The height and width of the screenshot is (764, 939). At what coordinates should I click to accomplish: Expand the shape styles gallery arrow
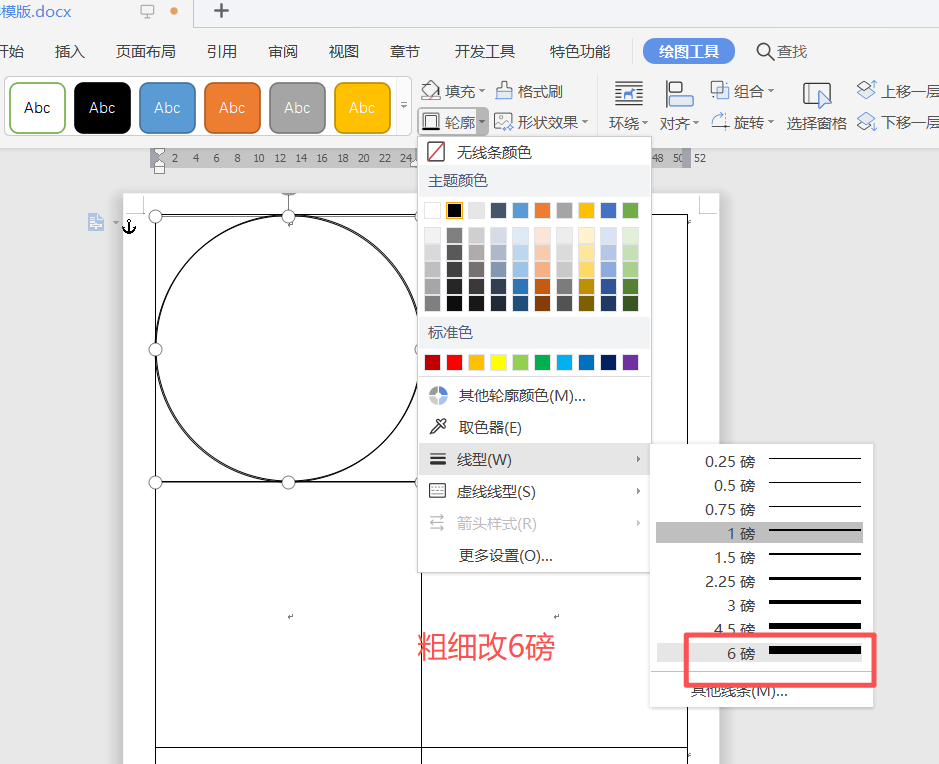pos(404,105)
